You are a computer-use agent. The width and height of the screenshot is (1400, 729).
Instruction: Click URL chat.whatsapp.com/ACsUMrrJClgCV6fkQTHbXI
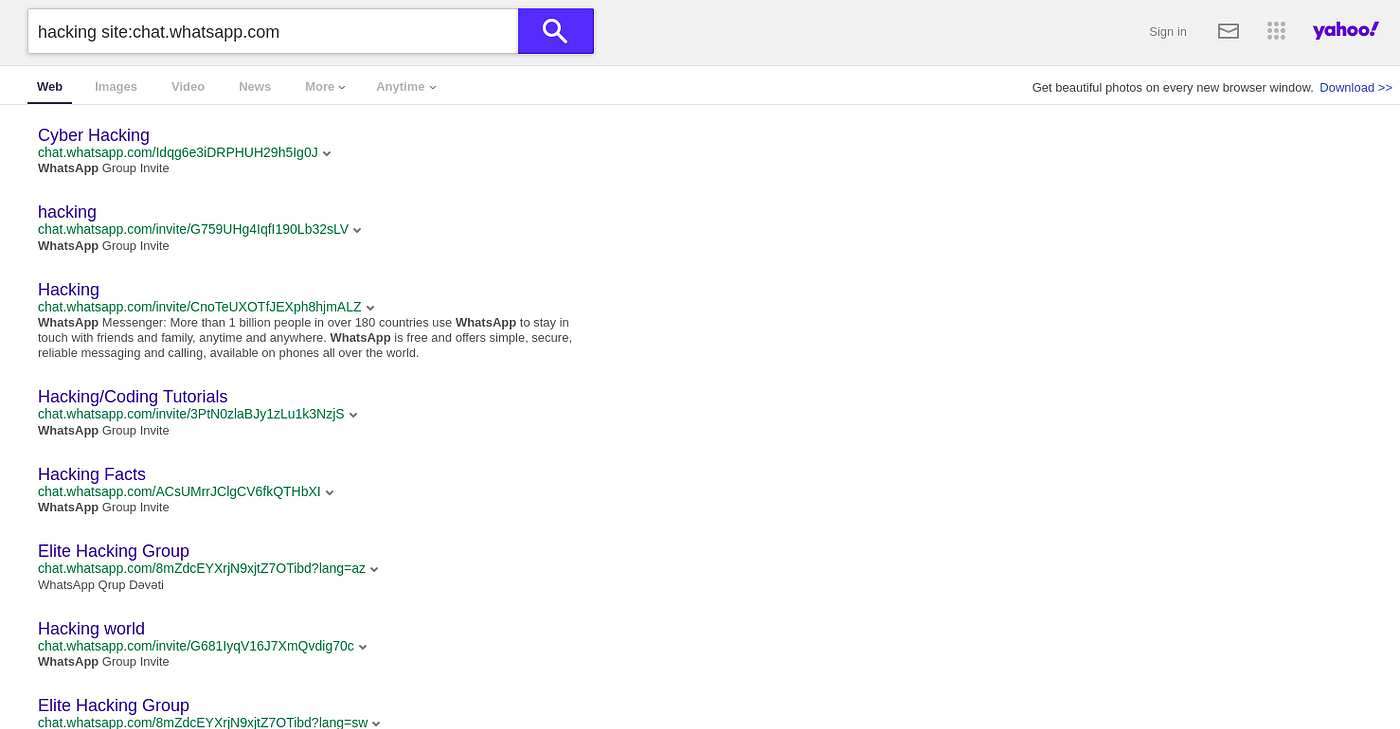tap(179, 491)
